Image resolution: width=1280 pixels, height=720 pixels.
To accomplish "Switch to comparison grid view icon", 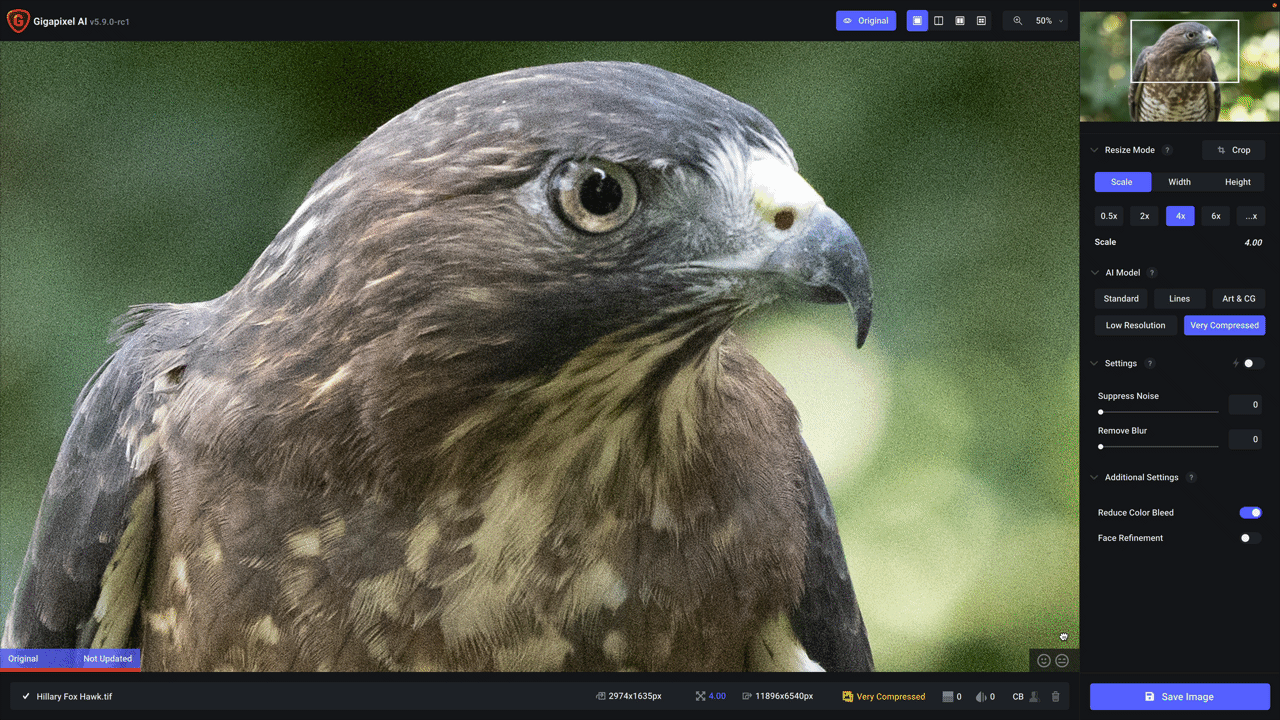I will pos(981,21).
